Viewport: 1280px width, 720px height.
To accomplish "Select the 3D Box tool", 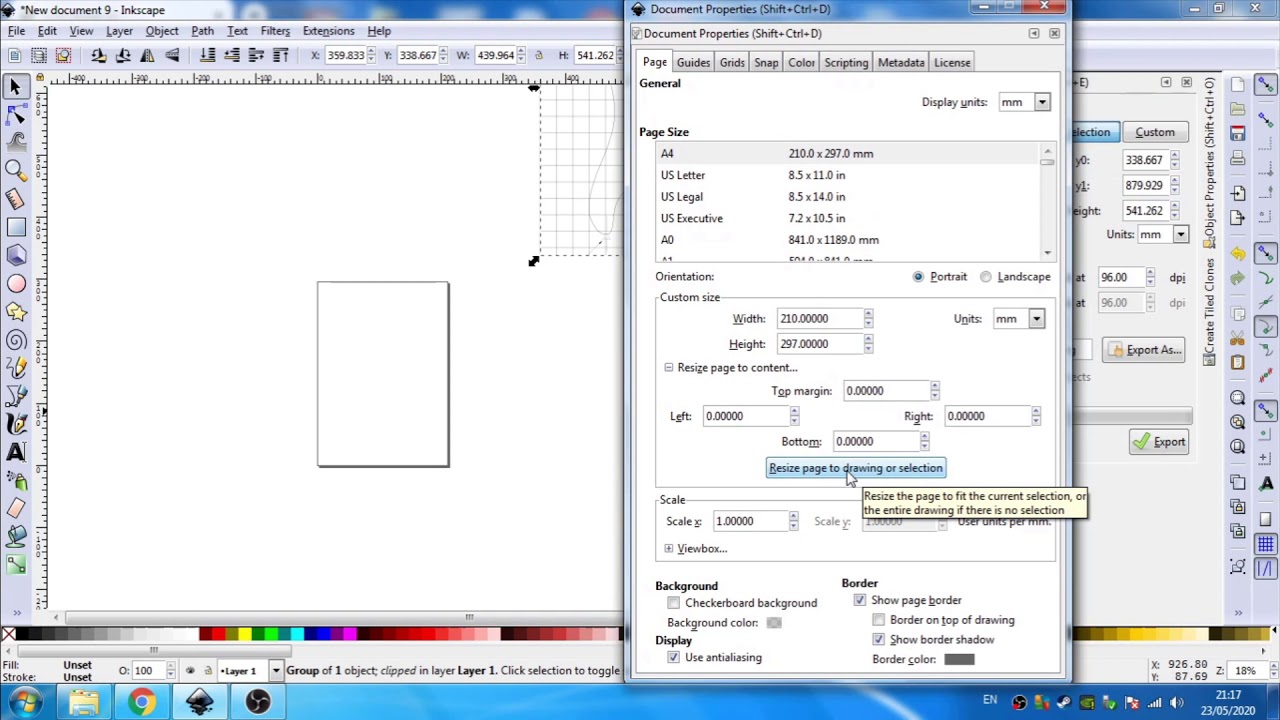I will [15, 256].
